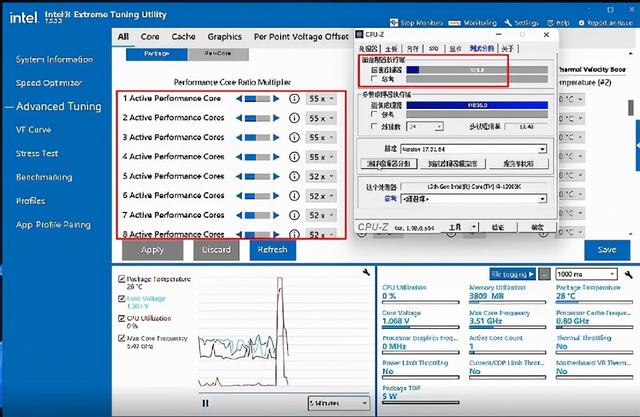Open Monitoring from the top toolbar
Viewport: 640px width, 417px height.
473,23
